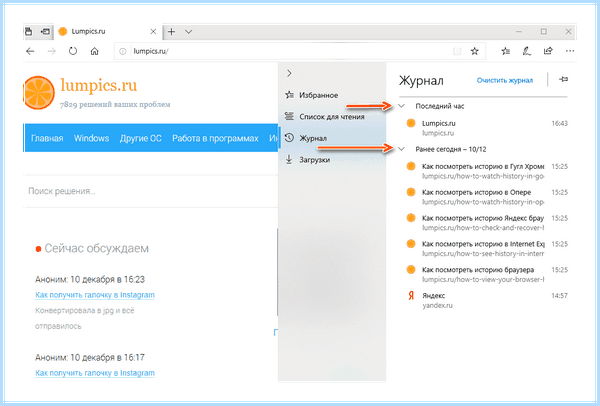Click Очистить журнал link
Viewport: 600px width, 406px height.
point(505,80)
